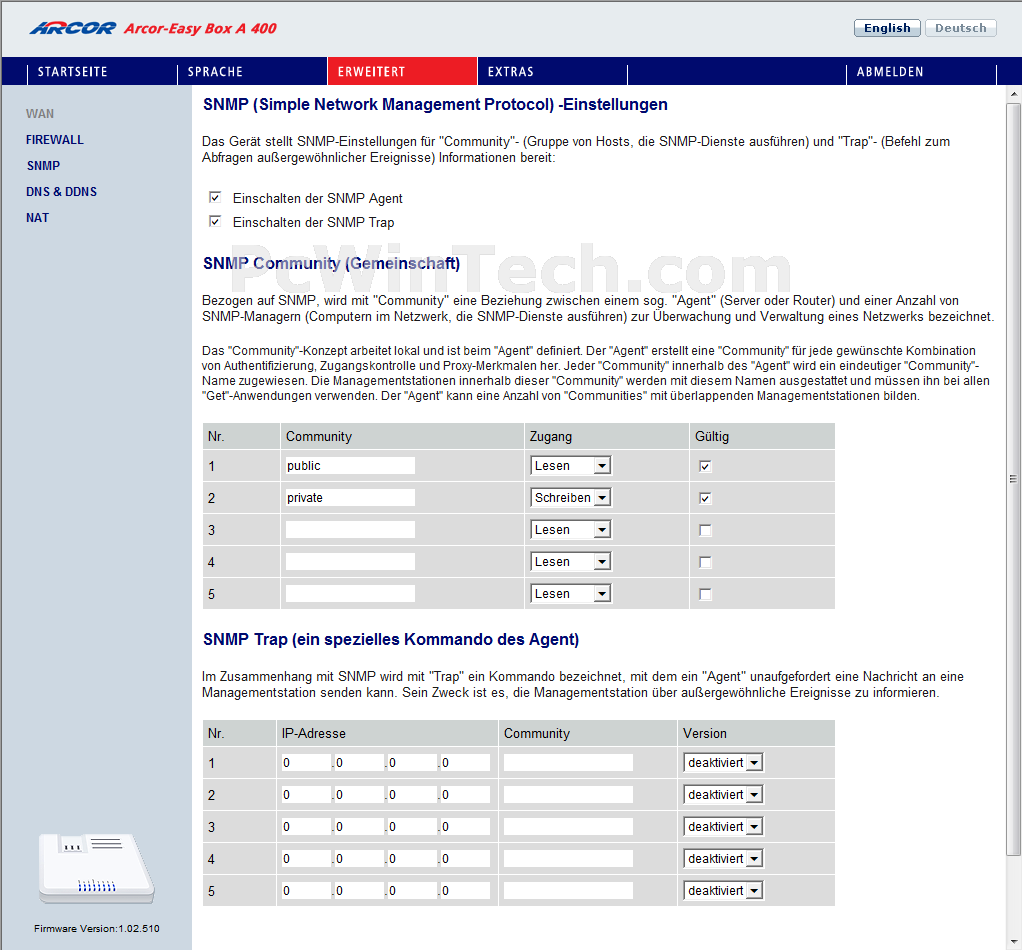Toggle the SNMP Trap checkbox

point(215,222)
